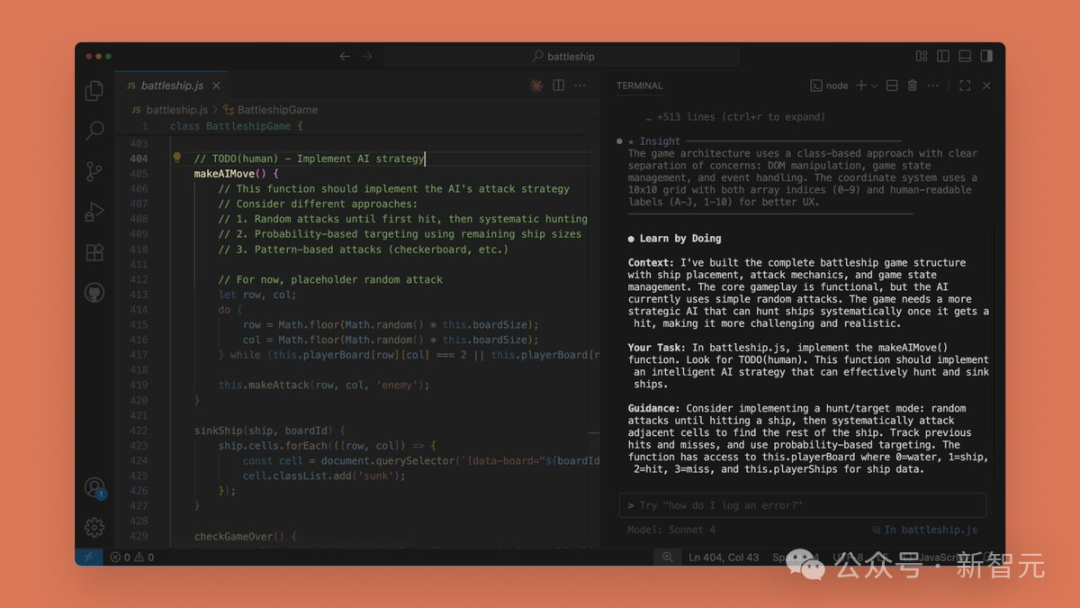1080x608 pixels.
Task: Click the node terminal shell icon
Action: pyautogui.click(x=816, y=85)
